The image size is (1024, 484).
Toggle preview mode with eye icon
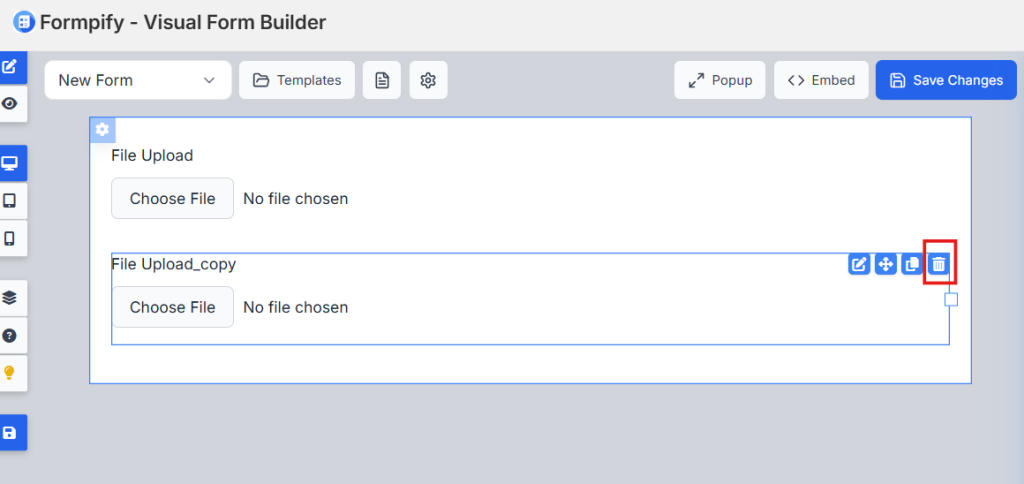[x=10, y=103]
